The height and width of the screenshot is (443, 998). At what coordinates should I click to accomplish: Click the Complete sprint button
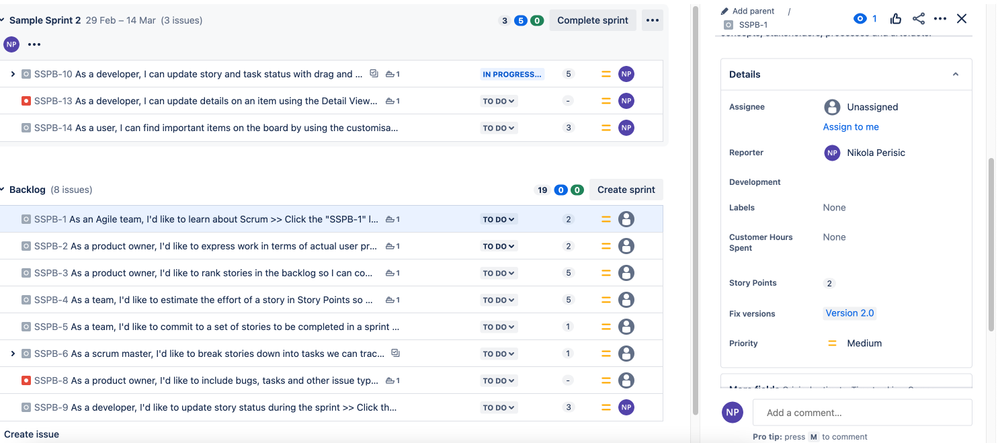[593, 20]
